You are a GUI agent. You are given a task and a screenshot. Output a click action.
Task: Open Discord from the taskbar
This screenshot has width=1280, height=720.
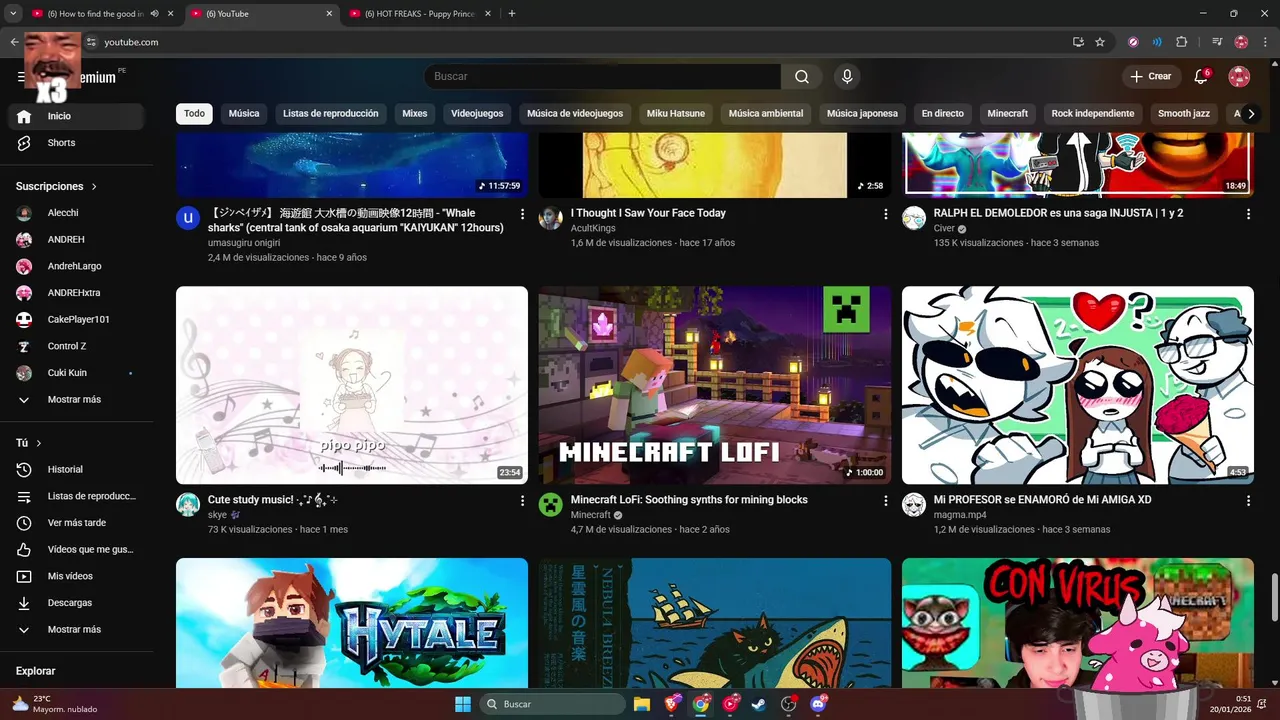pyautogui.click(x=819, y=704)
